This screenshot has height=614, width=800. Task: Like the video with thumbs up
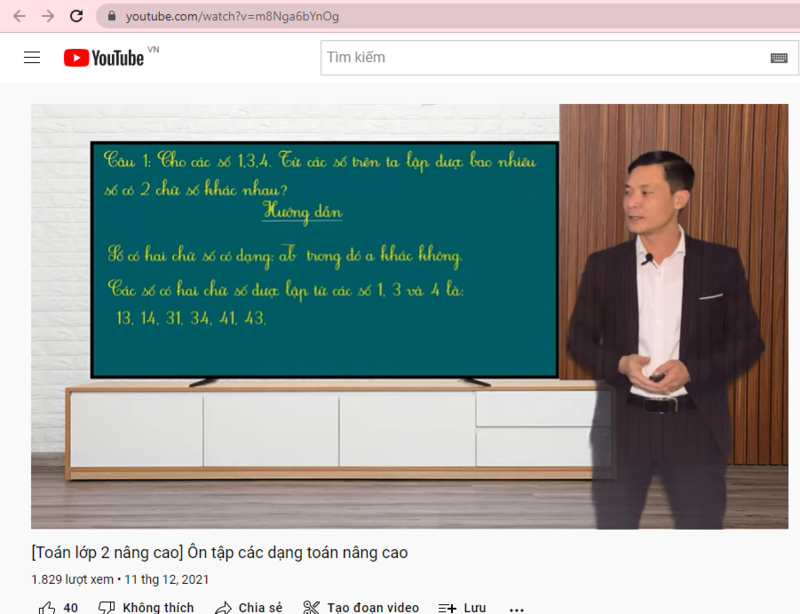coord(46,607)
